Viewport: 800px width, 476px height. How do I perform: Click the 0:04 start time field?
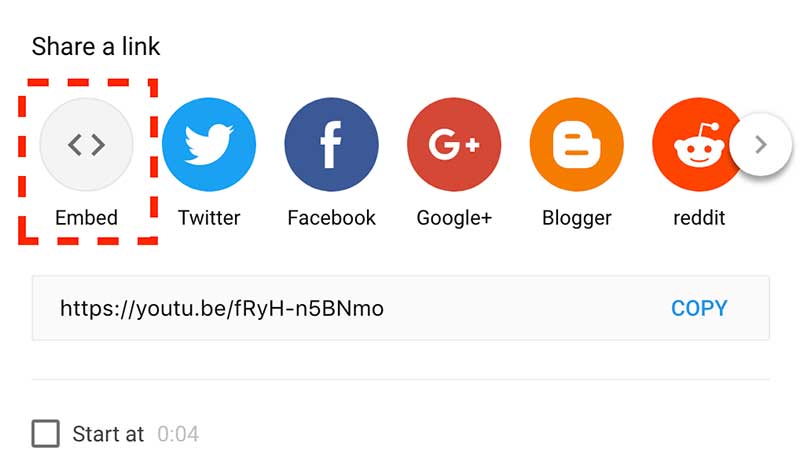pos(178,434)
